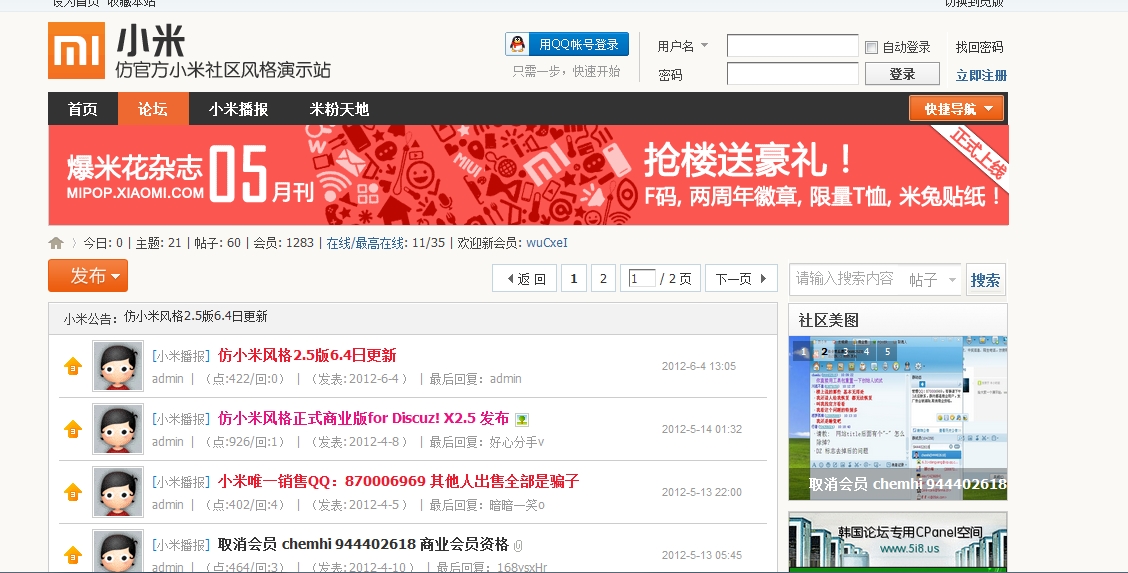
Task: Click date 2012-6-4 13:05
Action: click(x=699, y=366)
